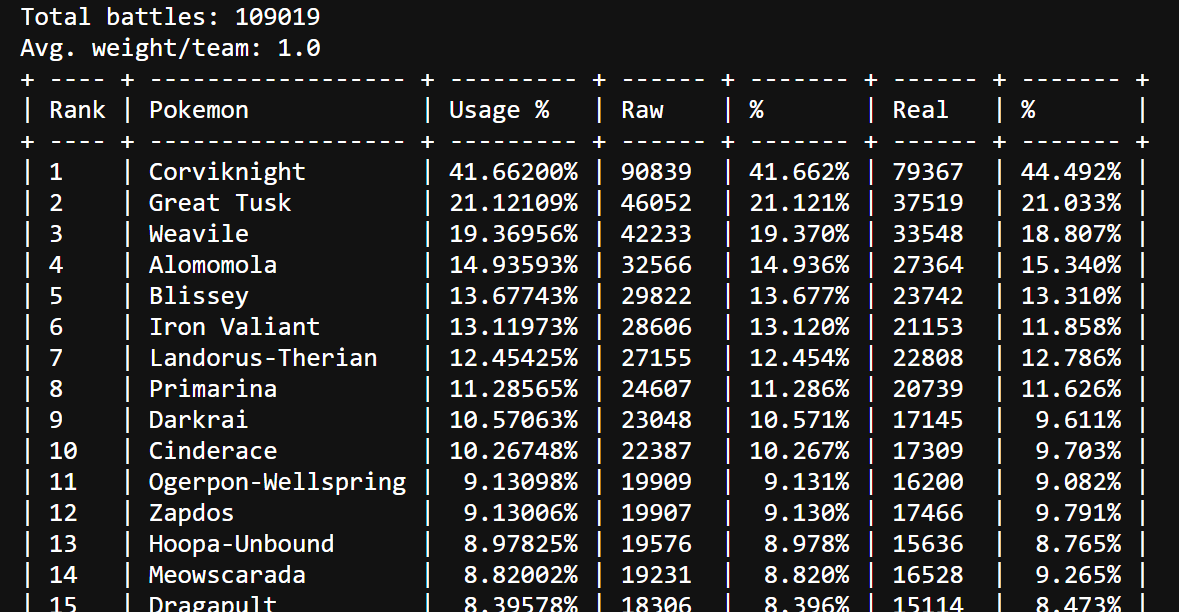This screenshot has width=1179, height=612.
Task: Click the Usage % column header
Action: pyautogui.click(x=498, y=110)
